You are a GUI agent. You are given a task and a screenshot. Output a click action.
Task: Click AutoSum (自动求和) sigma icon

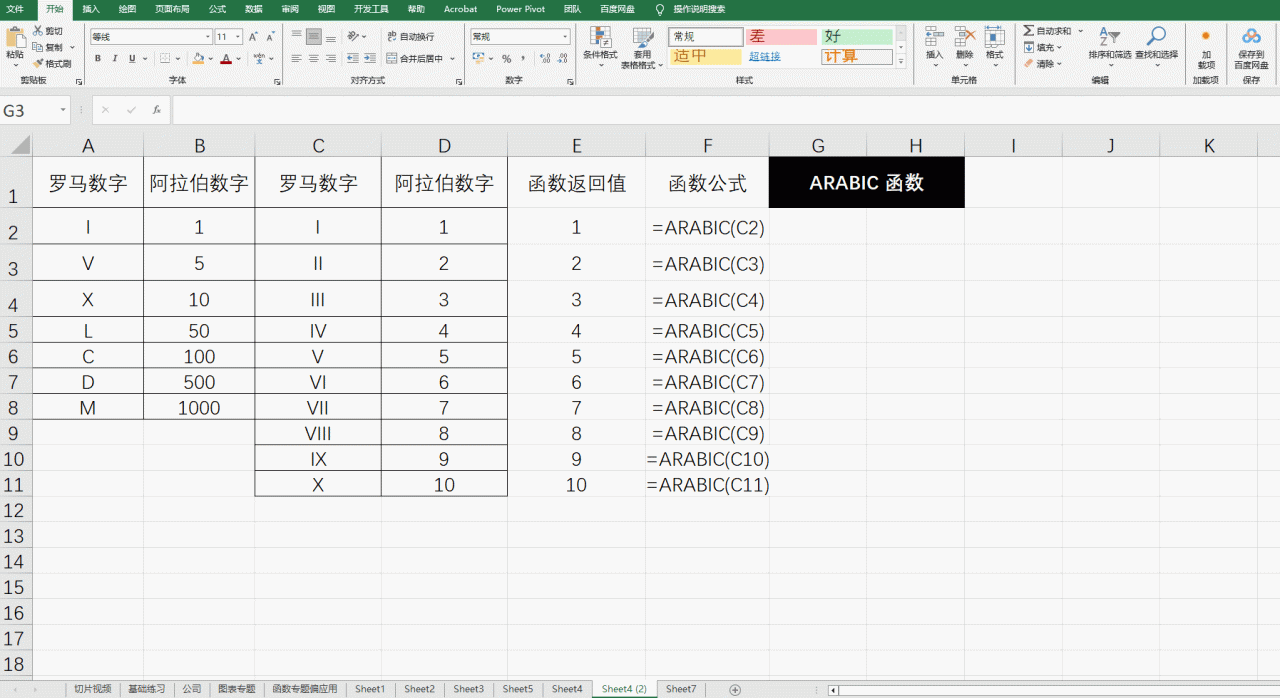click(x=1028, y=31)
